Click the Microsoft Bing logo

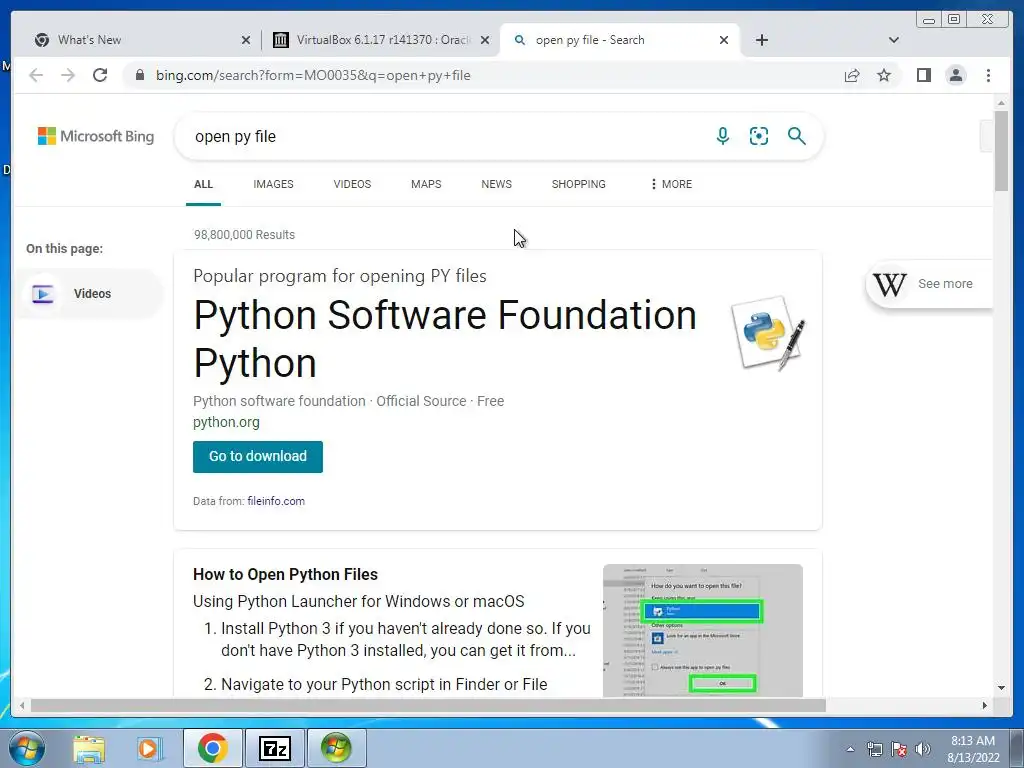(x=96, y=136)
